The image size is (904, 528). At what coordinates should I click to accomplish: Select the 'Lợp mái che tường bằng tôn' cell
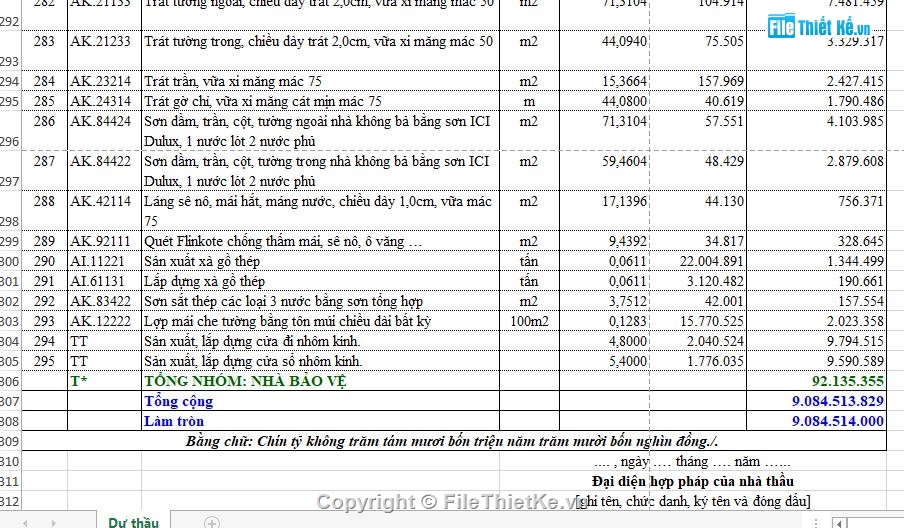321,321
